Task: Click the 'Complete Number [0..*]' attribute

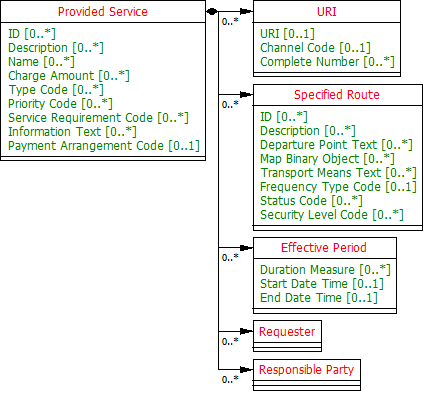Action: click(327, 62)
